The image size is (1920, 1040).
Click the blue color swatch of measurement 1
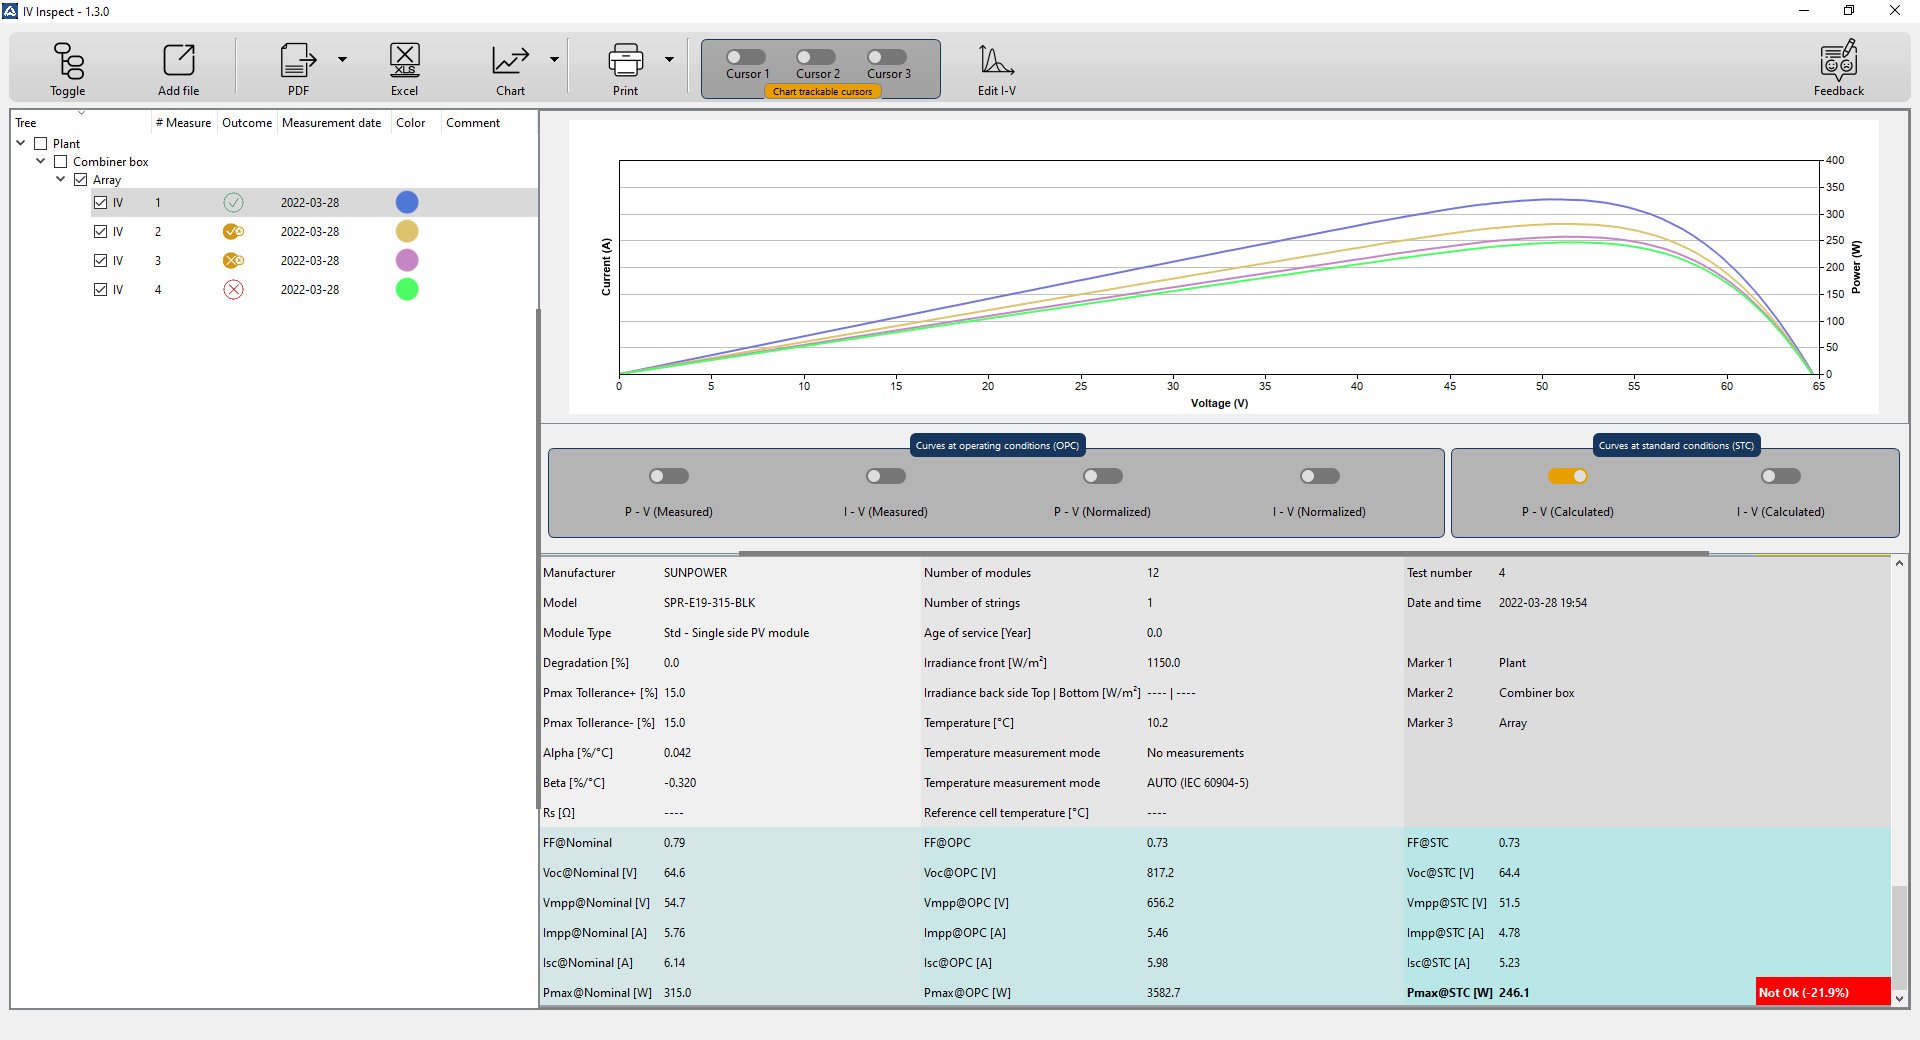(407, 203)
